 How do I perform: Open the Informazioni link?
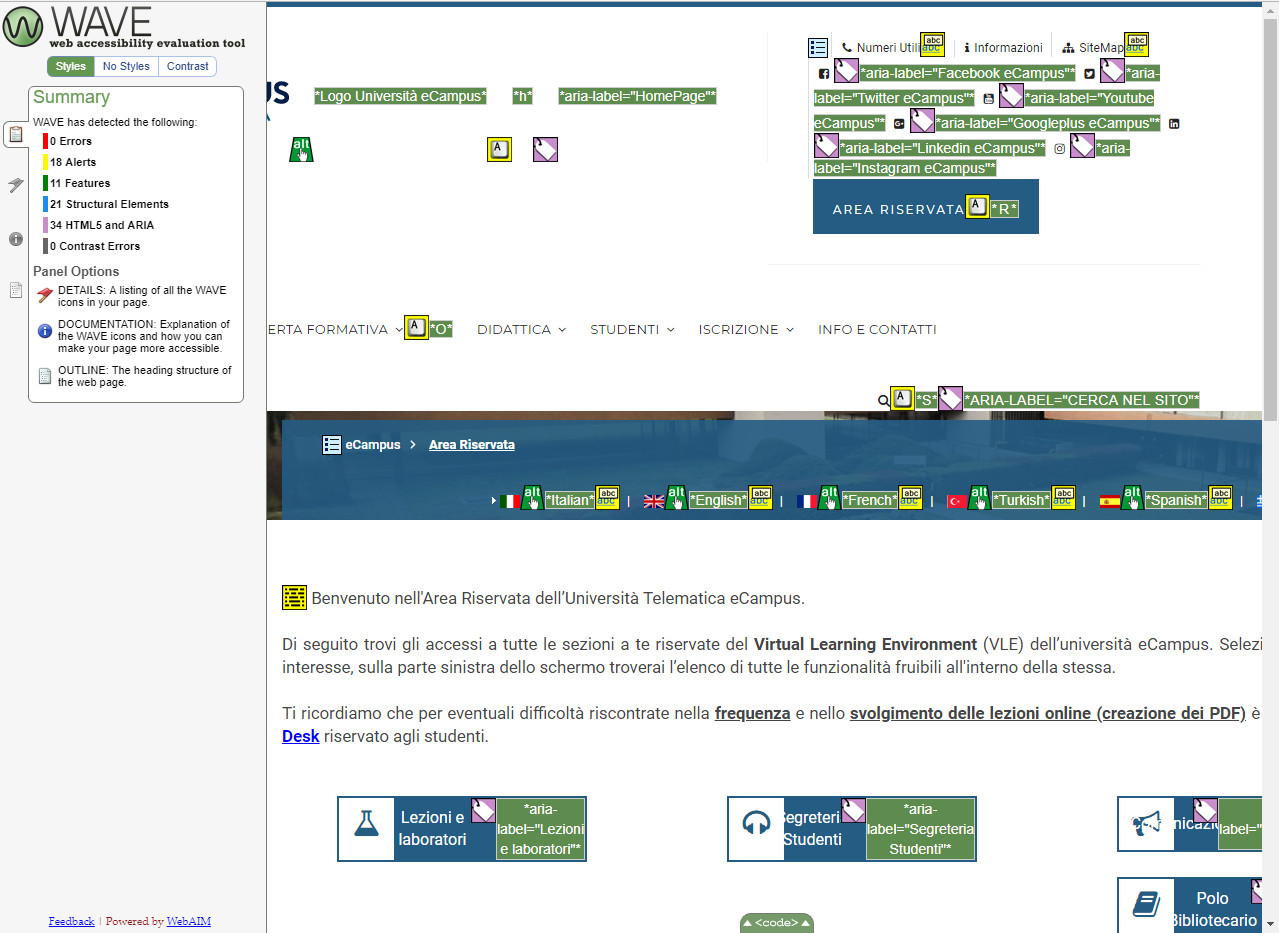coord(1003,48)
